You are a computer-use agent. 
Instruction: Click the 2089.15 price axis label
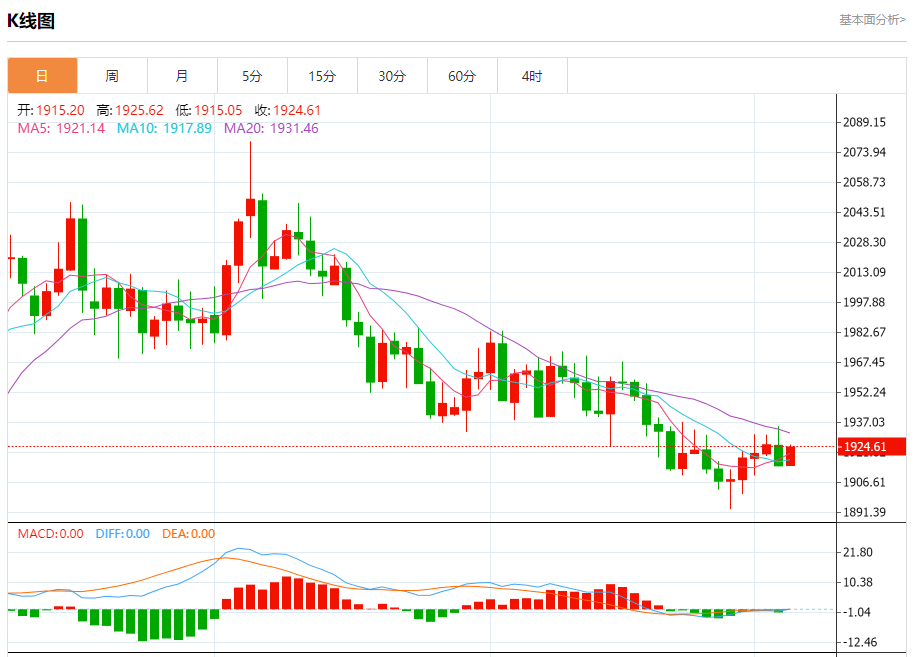click(x=864, y=123)
